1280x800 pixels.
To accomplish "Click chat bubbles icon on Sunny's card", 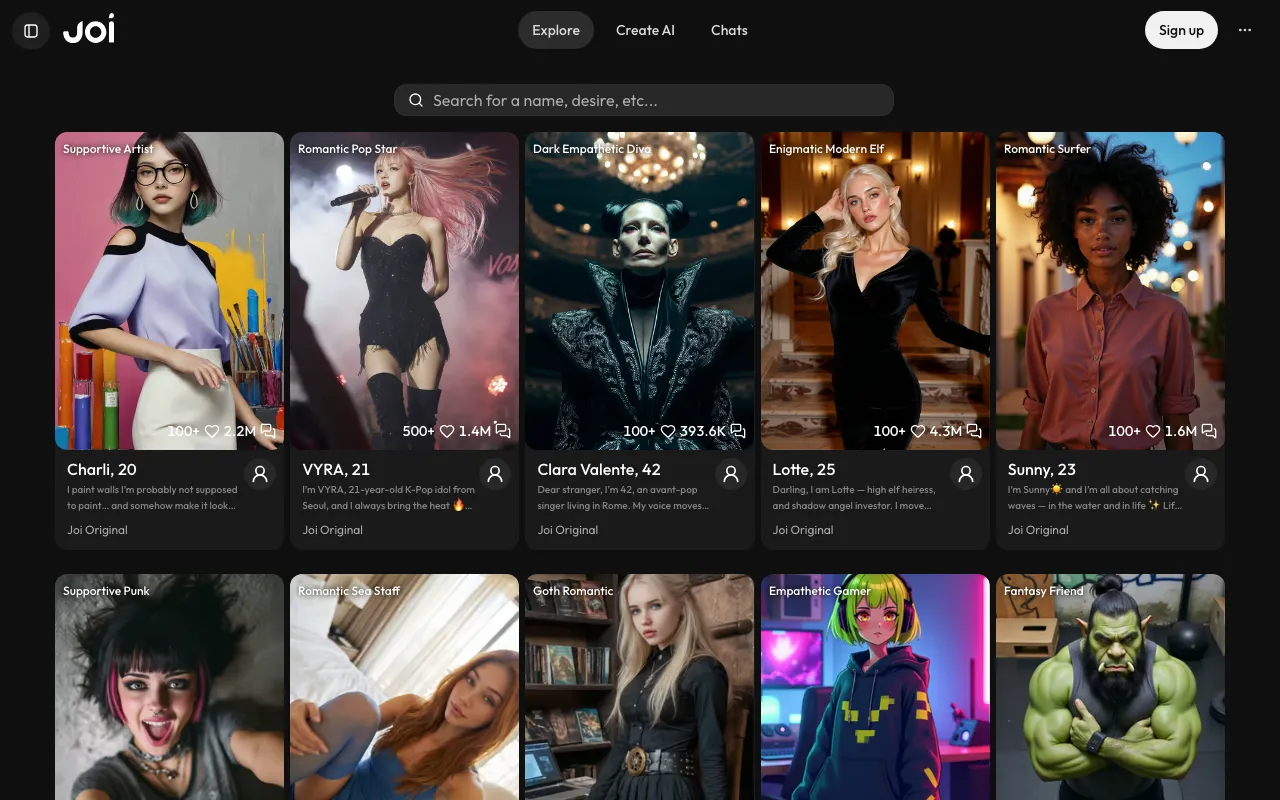I will click(1209, 431).
